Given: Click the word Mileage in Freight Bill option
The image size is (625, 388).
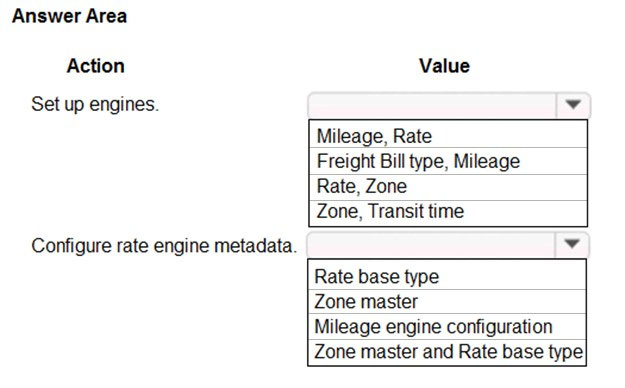Looking at the screenshot, I should pos(487,162).
